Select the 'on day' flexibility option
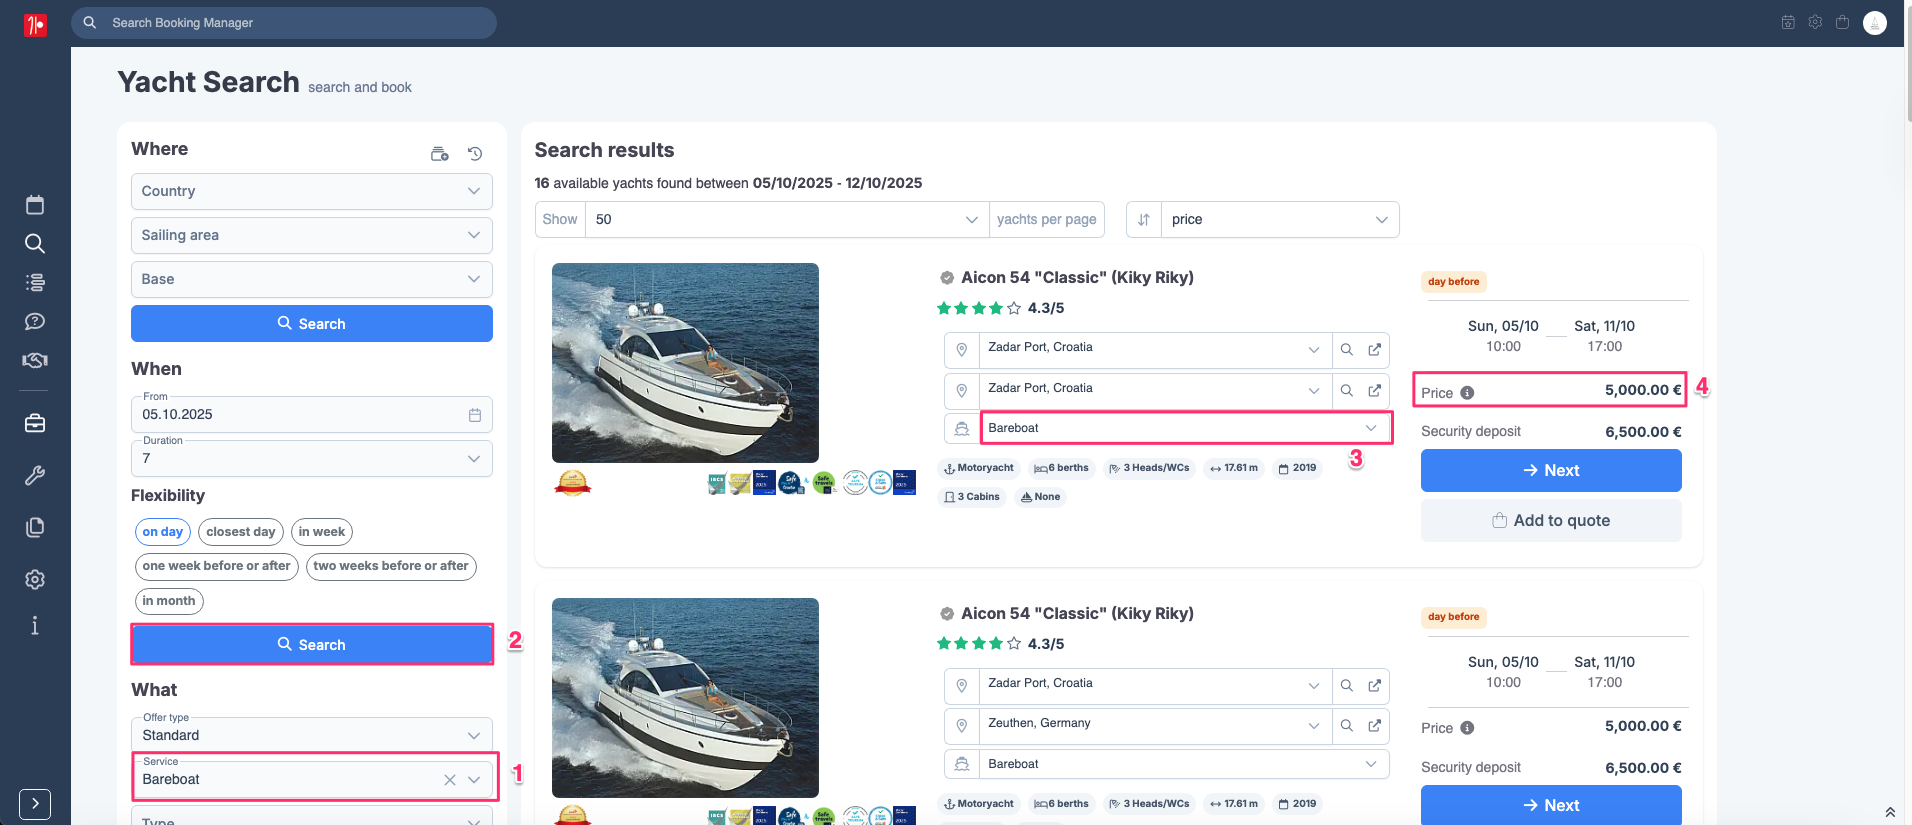 pyautogui.click(x=163, y=532)
